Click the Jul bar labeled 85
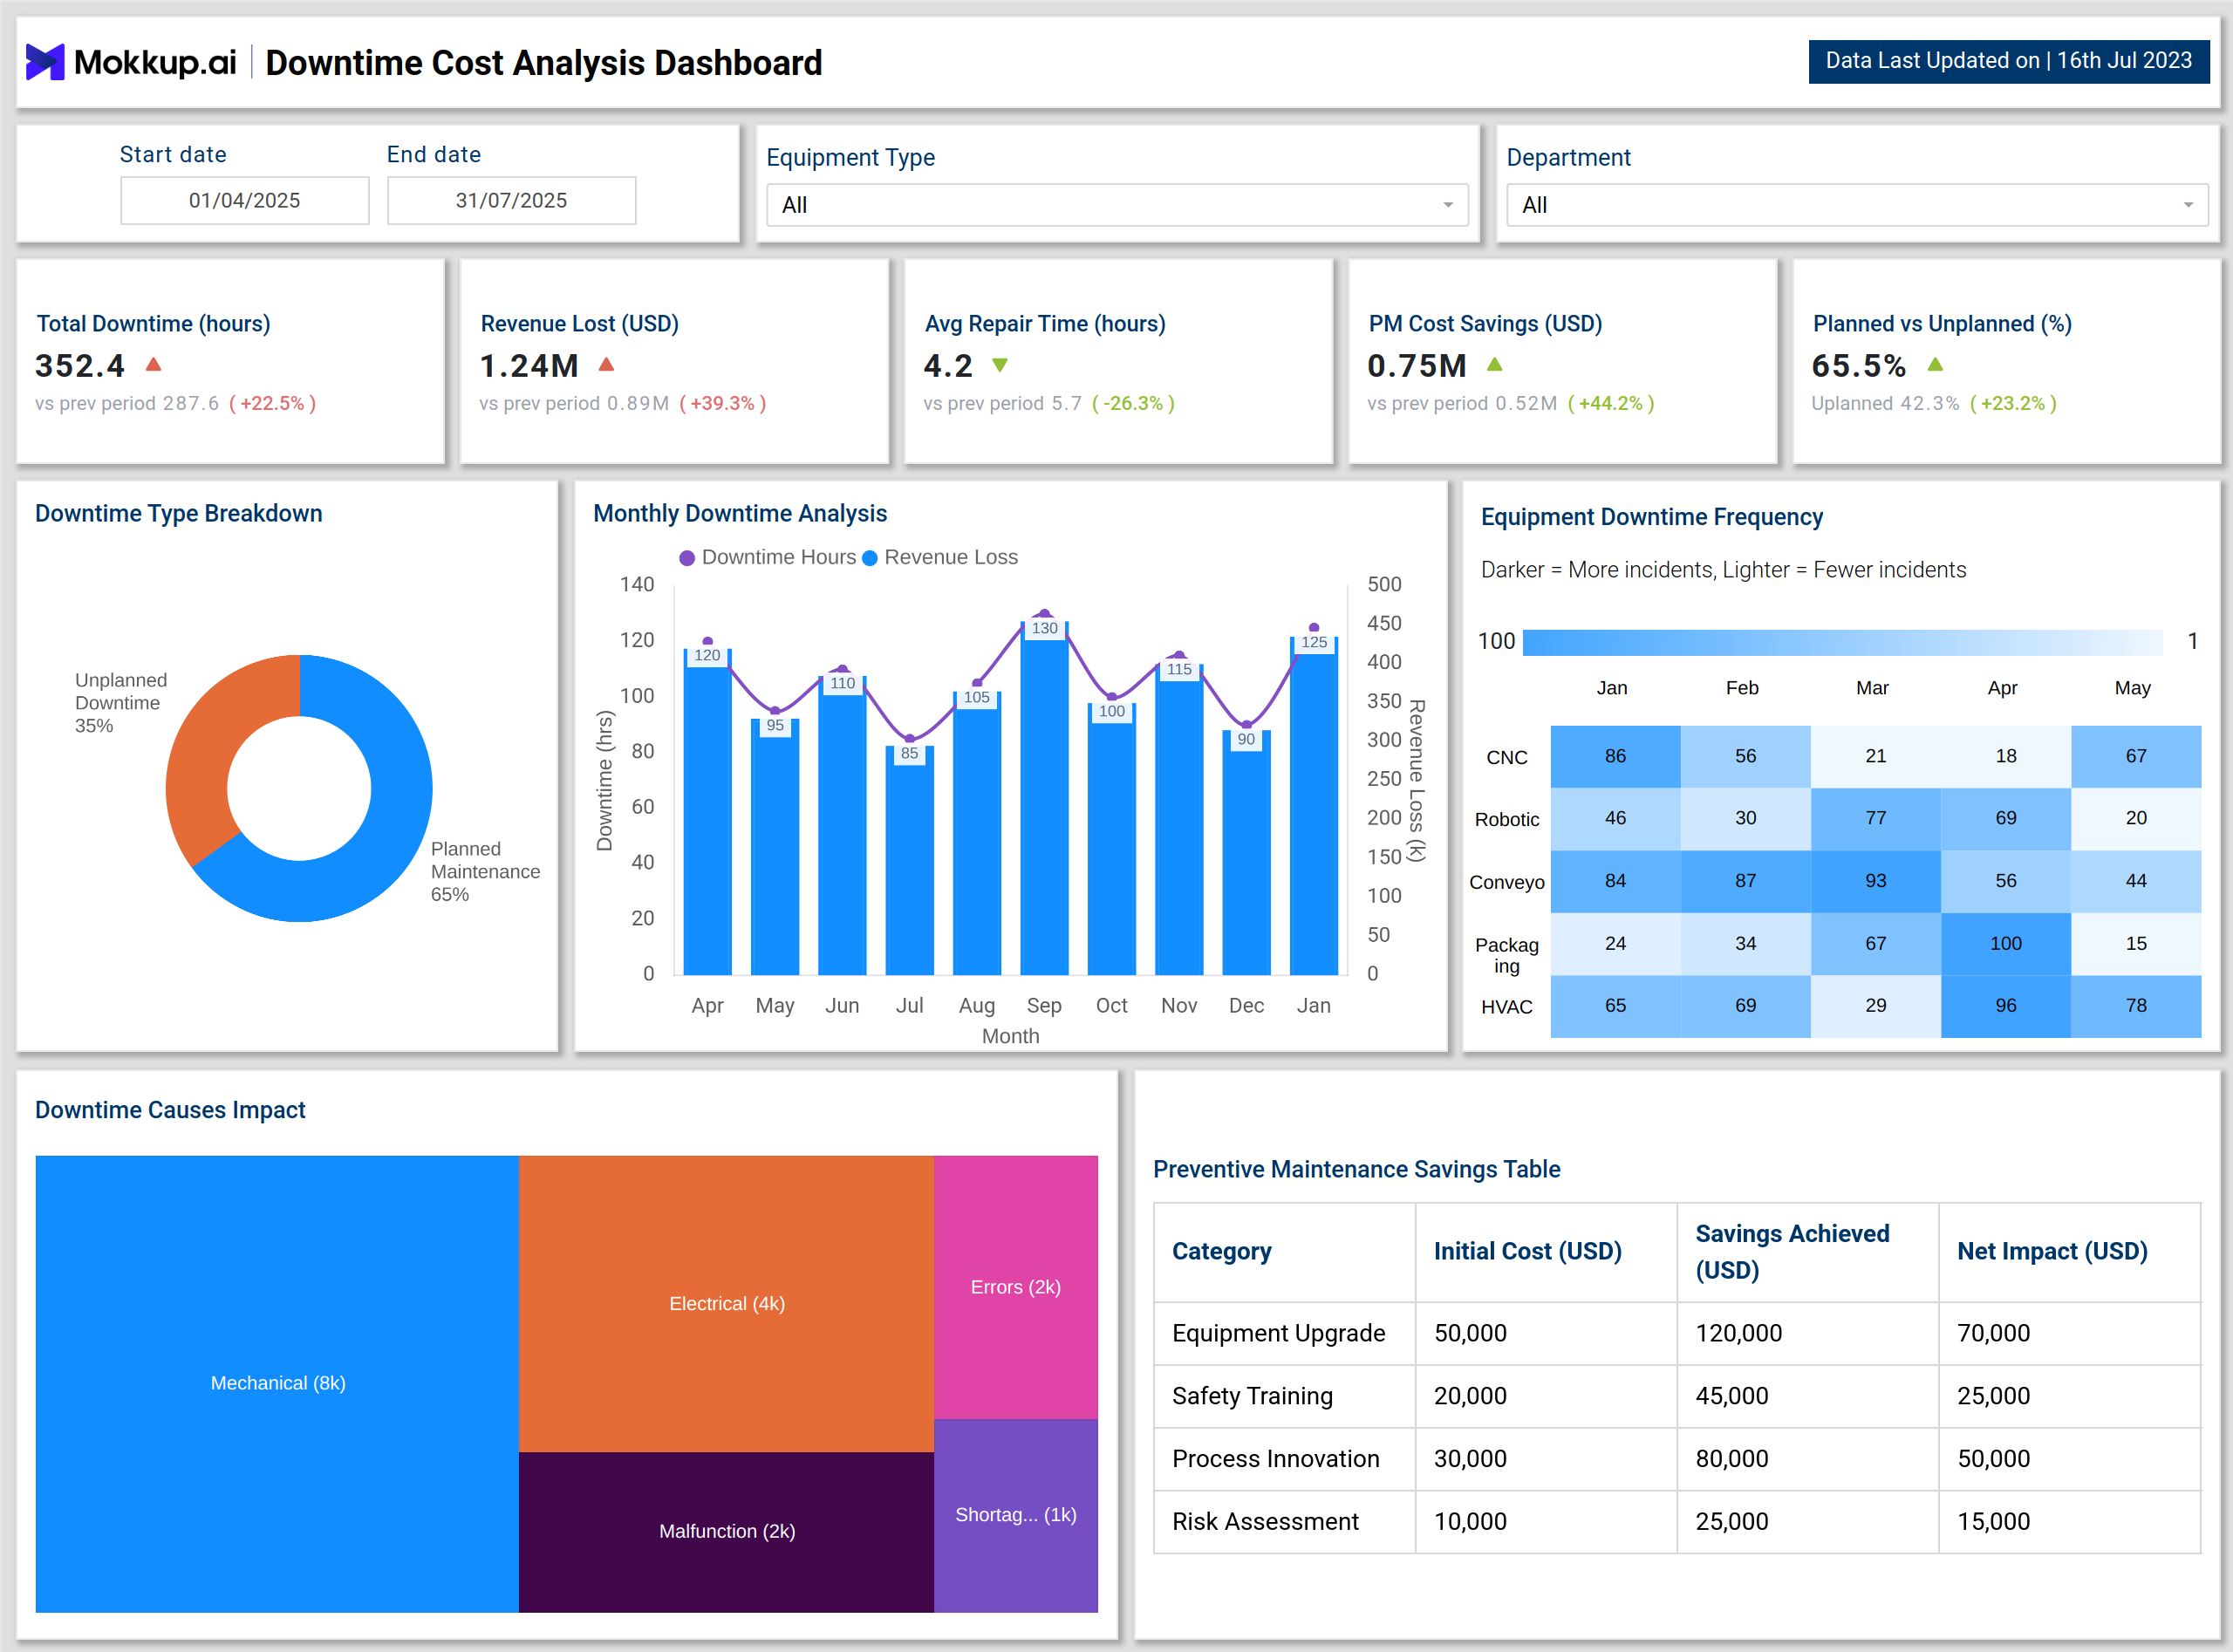This screenshot has height=1652, width=2233. coord(910,860)
